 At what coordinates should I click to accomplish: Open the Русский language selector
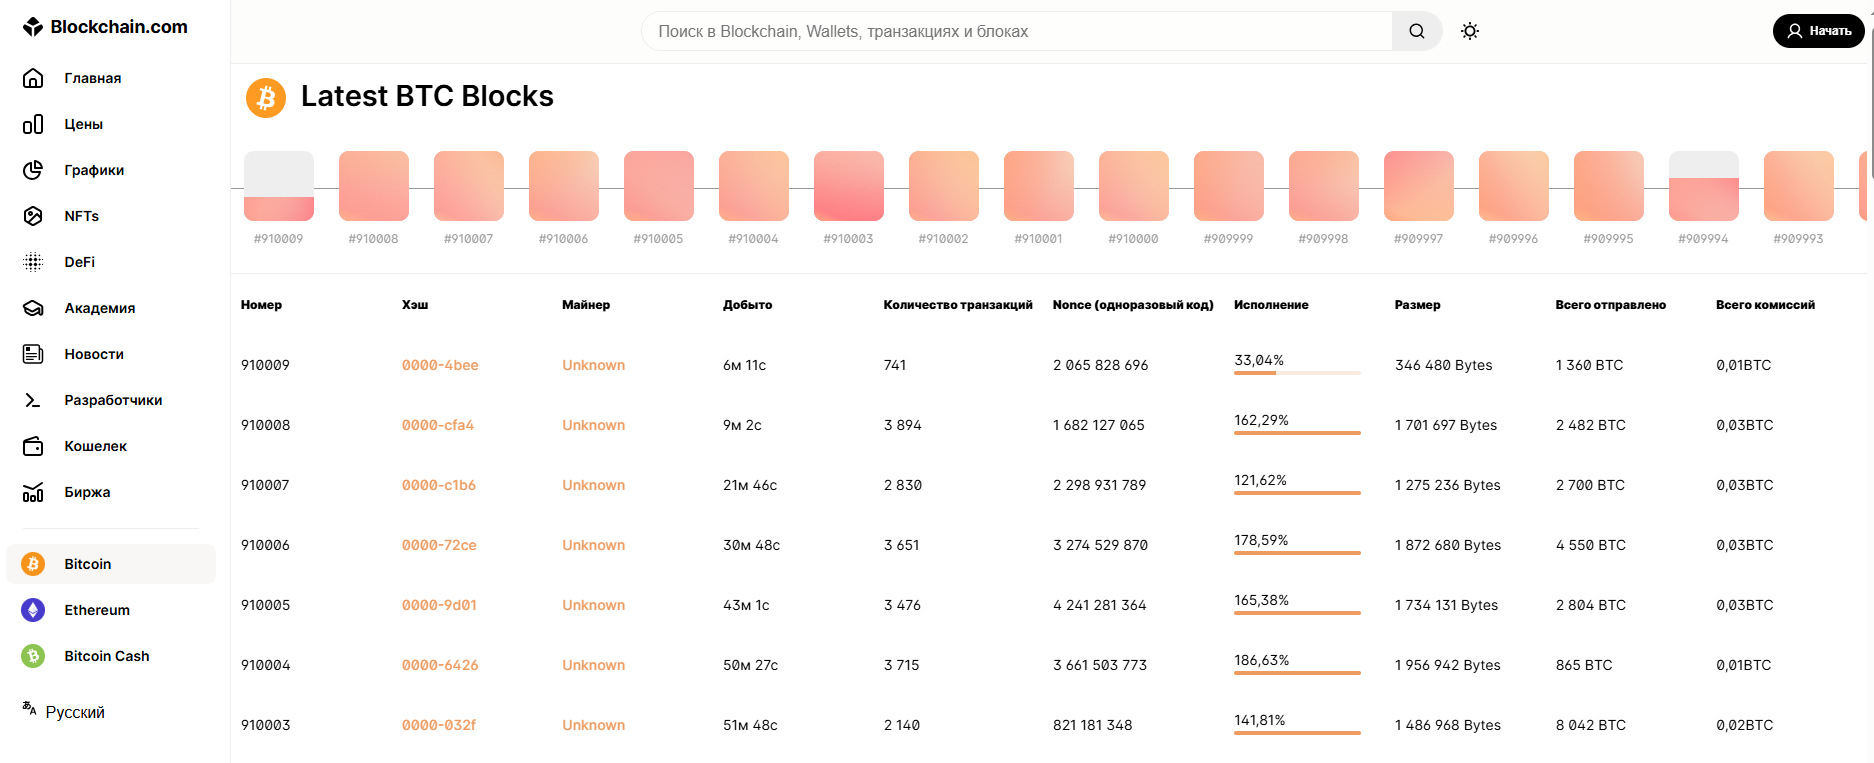point(75,712)
